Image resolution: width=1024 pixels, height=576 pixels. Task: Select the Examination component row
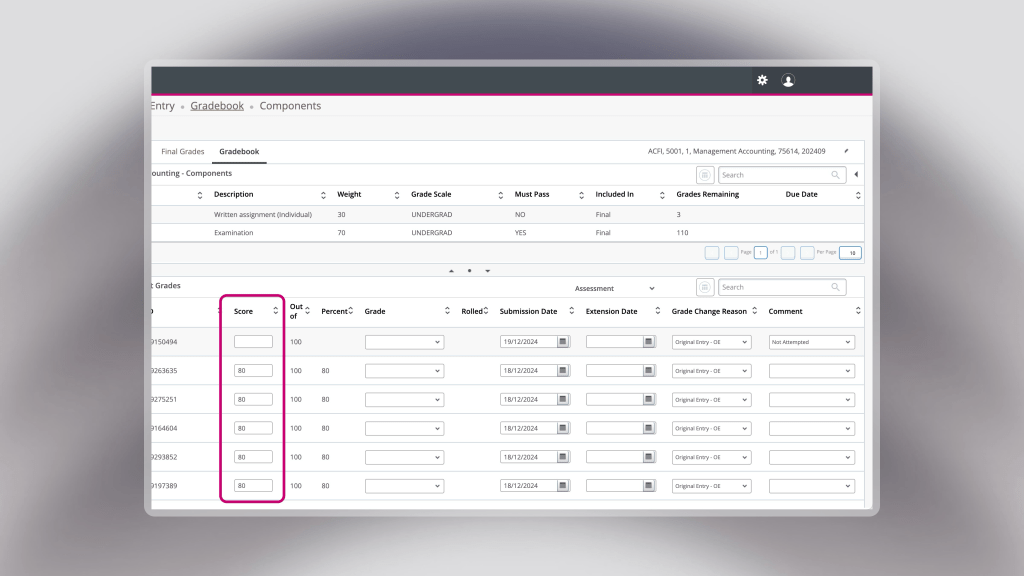click(x=507, y=232)
